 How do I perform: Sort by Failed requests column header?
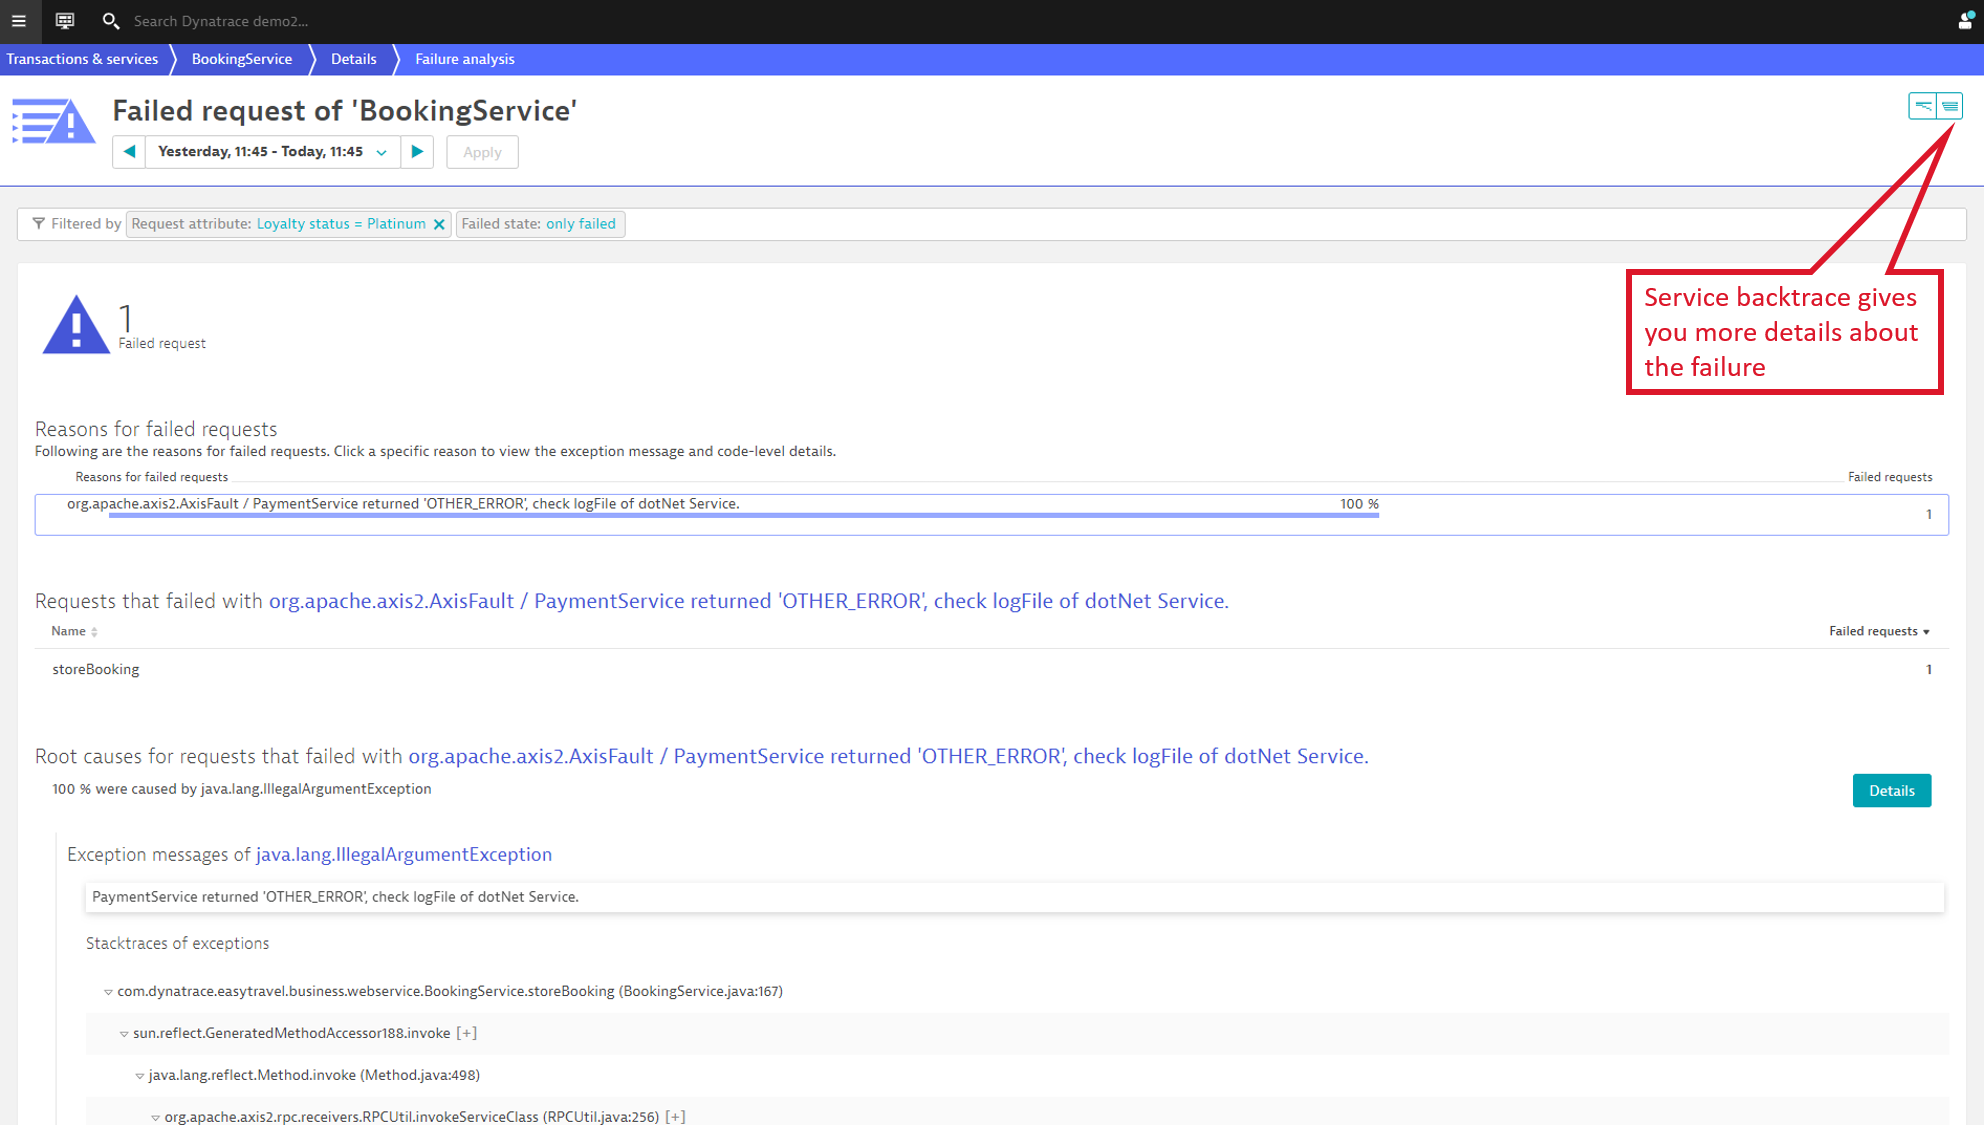(x=1879, y=631)
